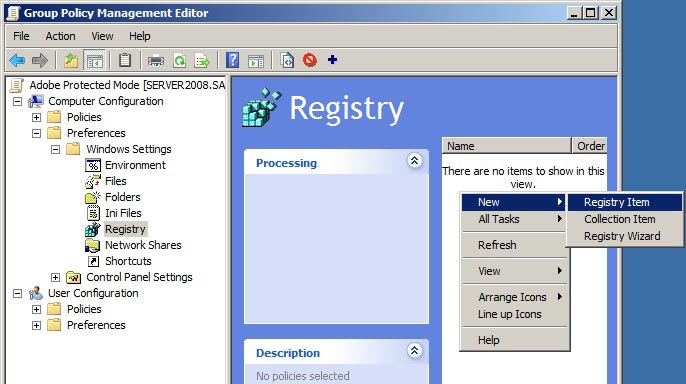Click the Shortcuts icon in the tree
The width and height of the screenshot is (686, 384).
click(93, 261)
